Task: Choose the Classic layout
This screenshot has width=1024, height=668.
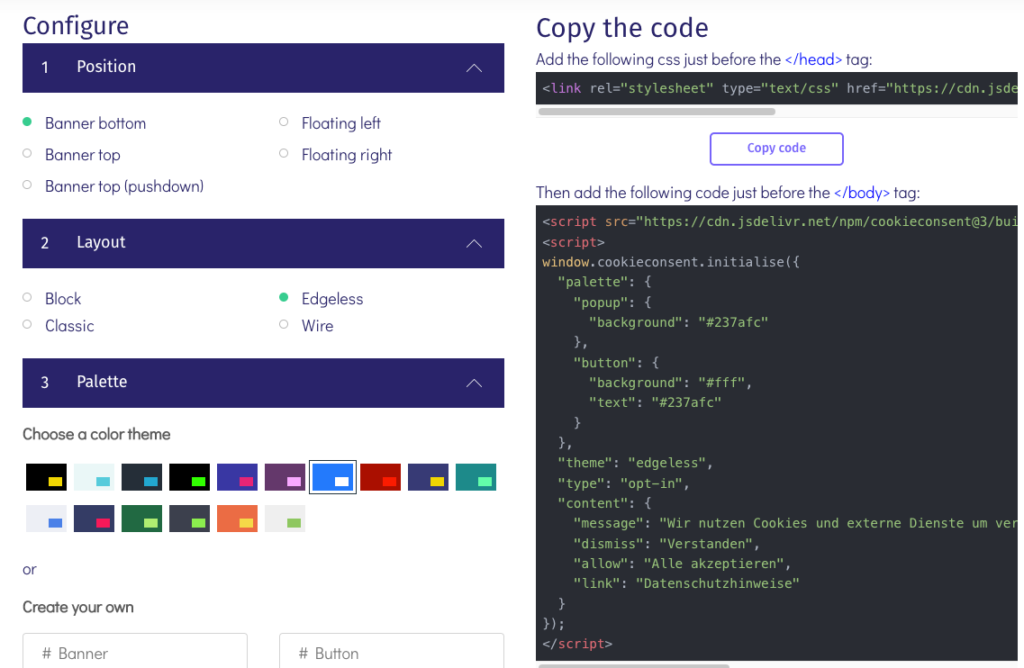Action: click(27, 324)
